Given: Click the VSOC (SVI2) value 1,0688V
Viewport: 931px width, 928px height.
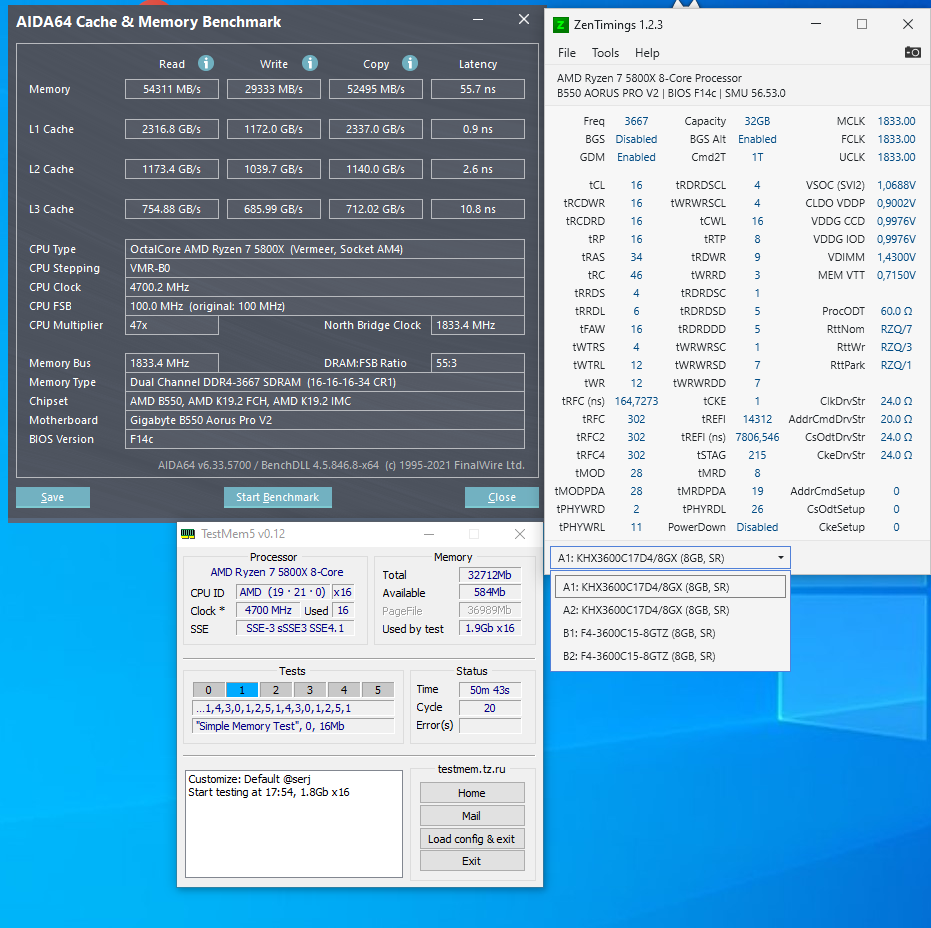Looking at the screenshot, I should [896, 185].
